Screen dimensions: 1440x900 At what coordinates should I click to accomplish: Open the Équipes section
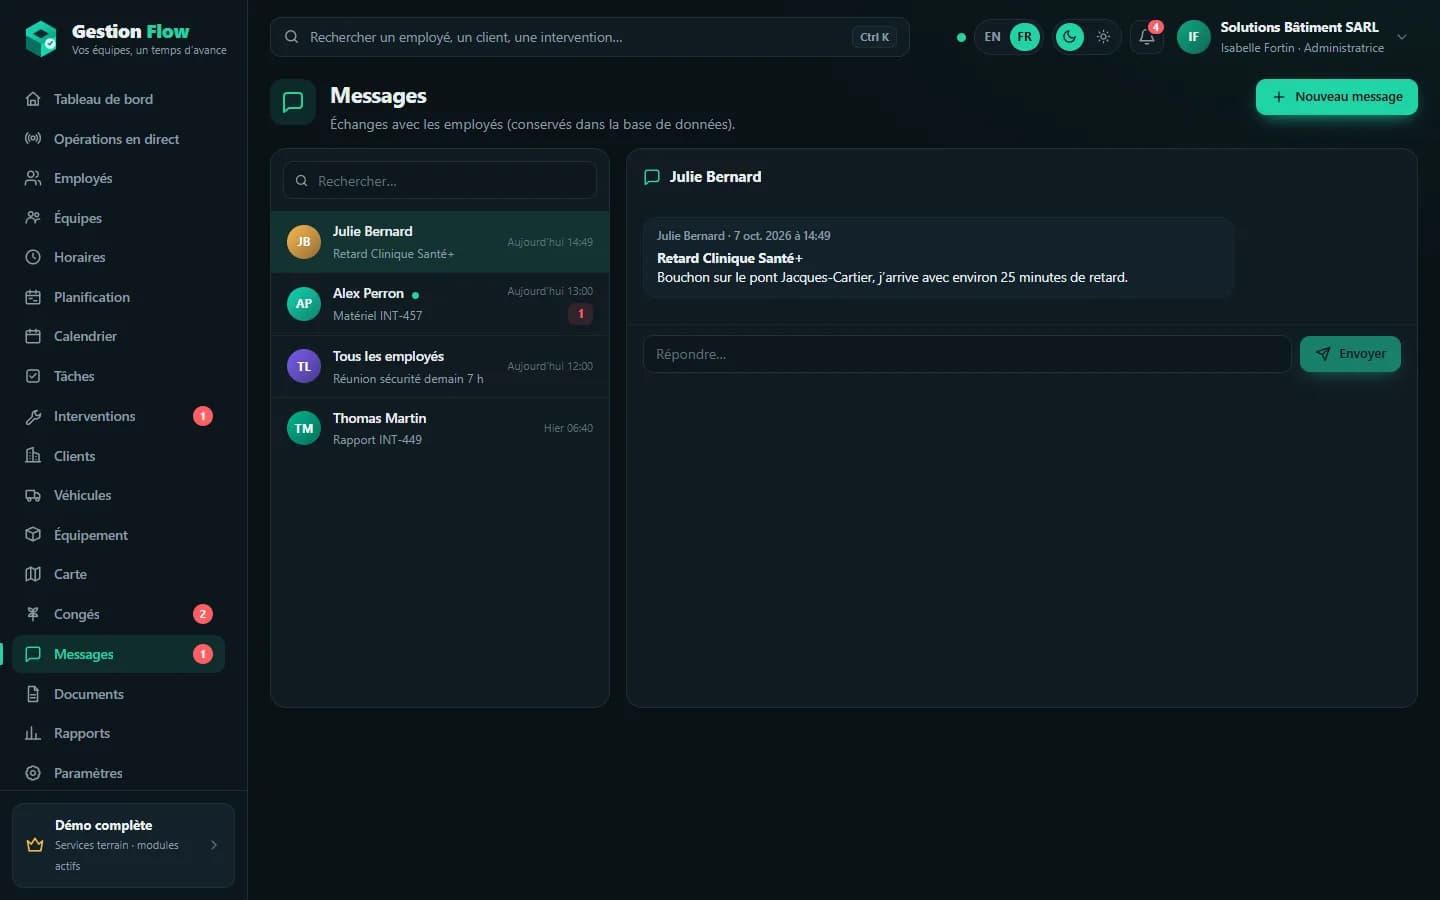tap(118, 218)
